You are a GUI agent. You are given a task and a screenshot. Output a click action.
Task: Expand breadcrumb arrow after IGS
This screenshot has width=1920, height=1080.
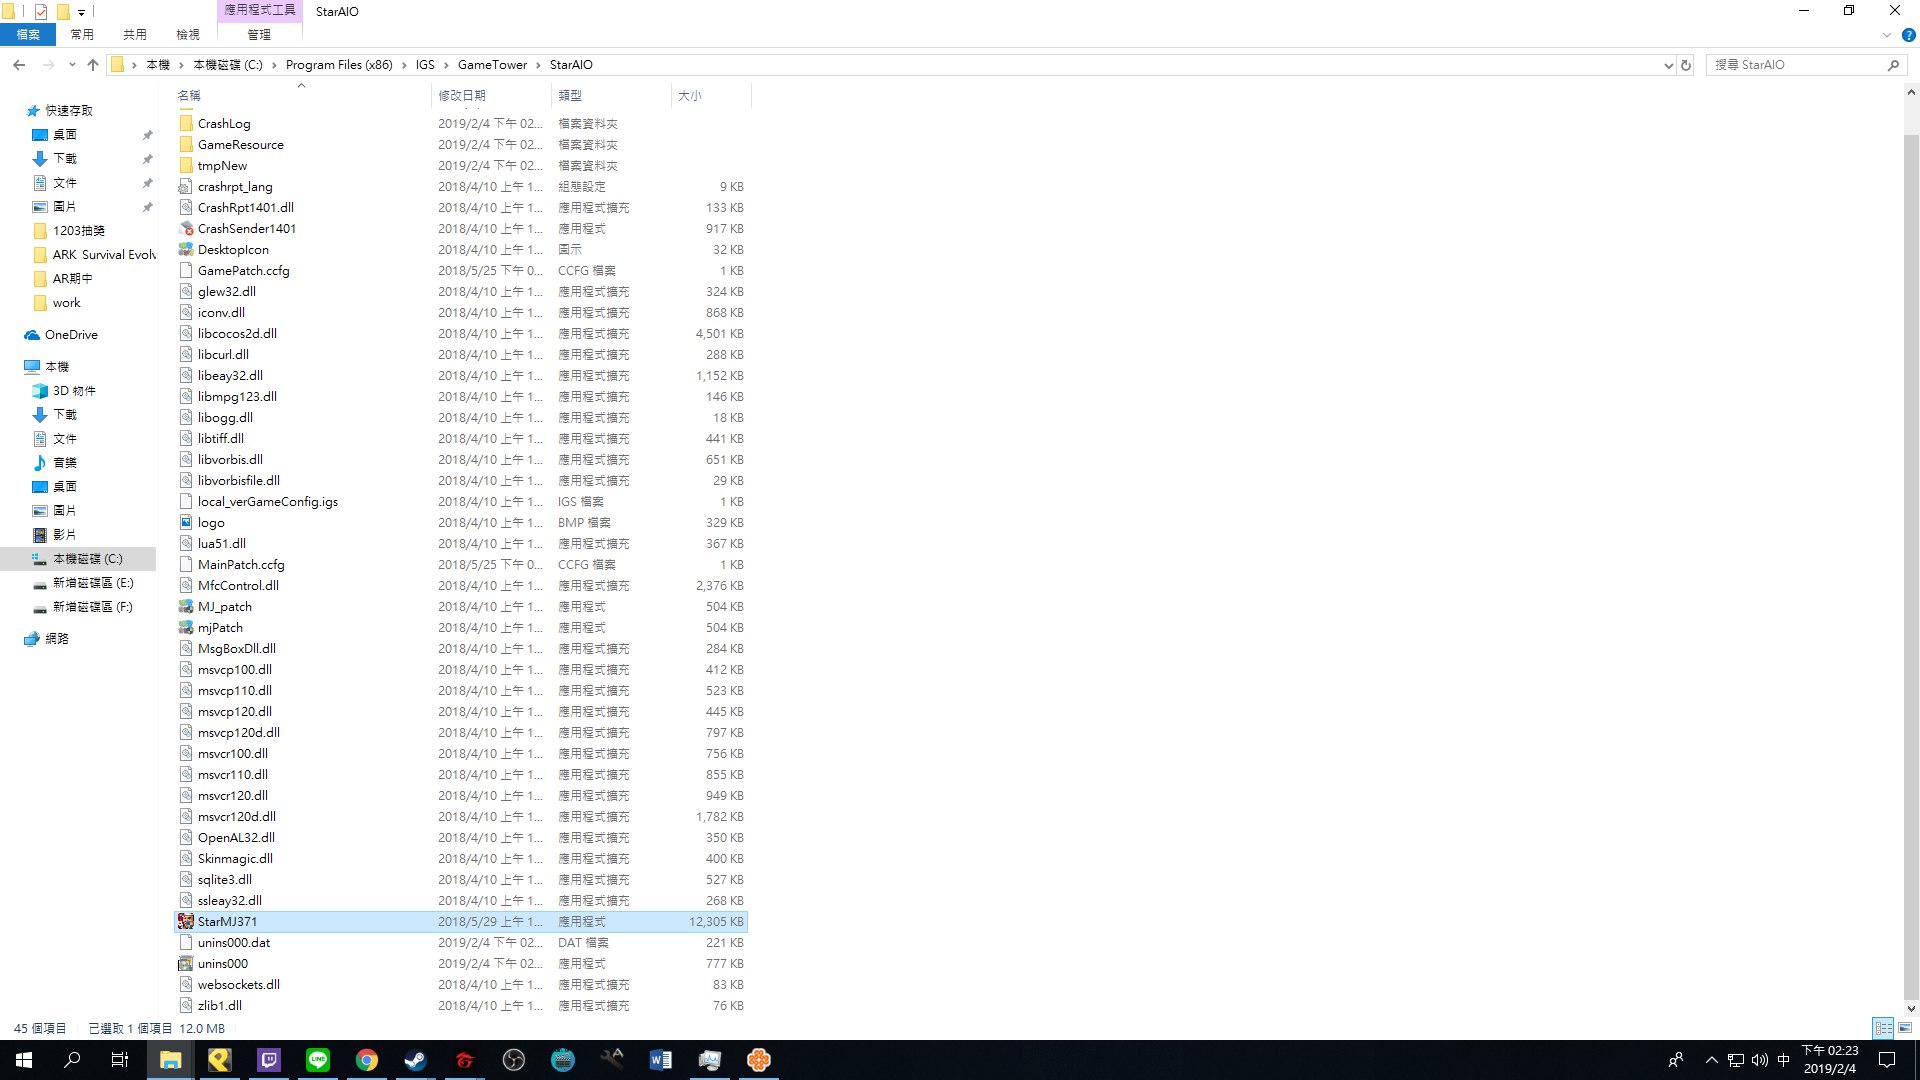click(x=446, y=65)
